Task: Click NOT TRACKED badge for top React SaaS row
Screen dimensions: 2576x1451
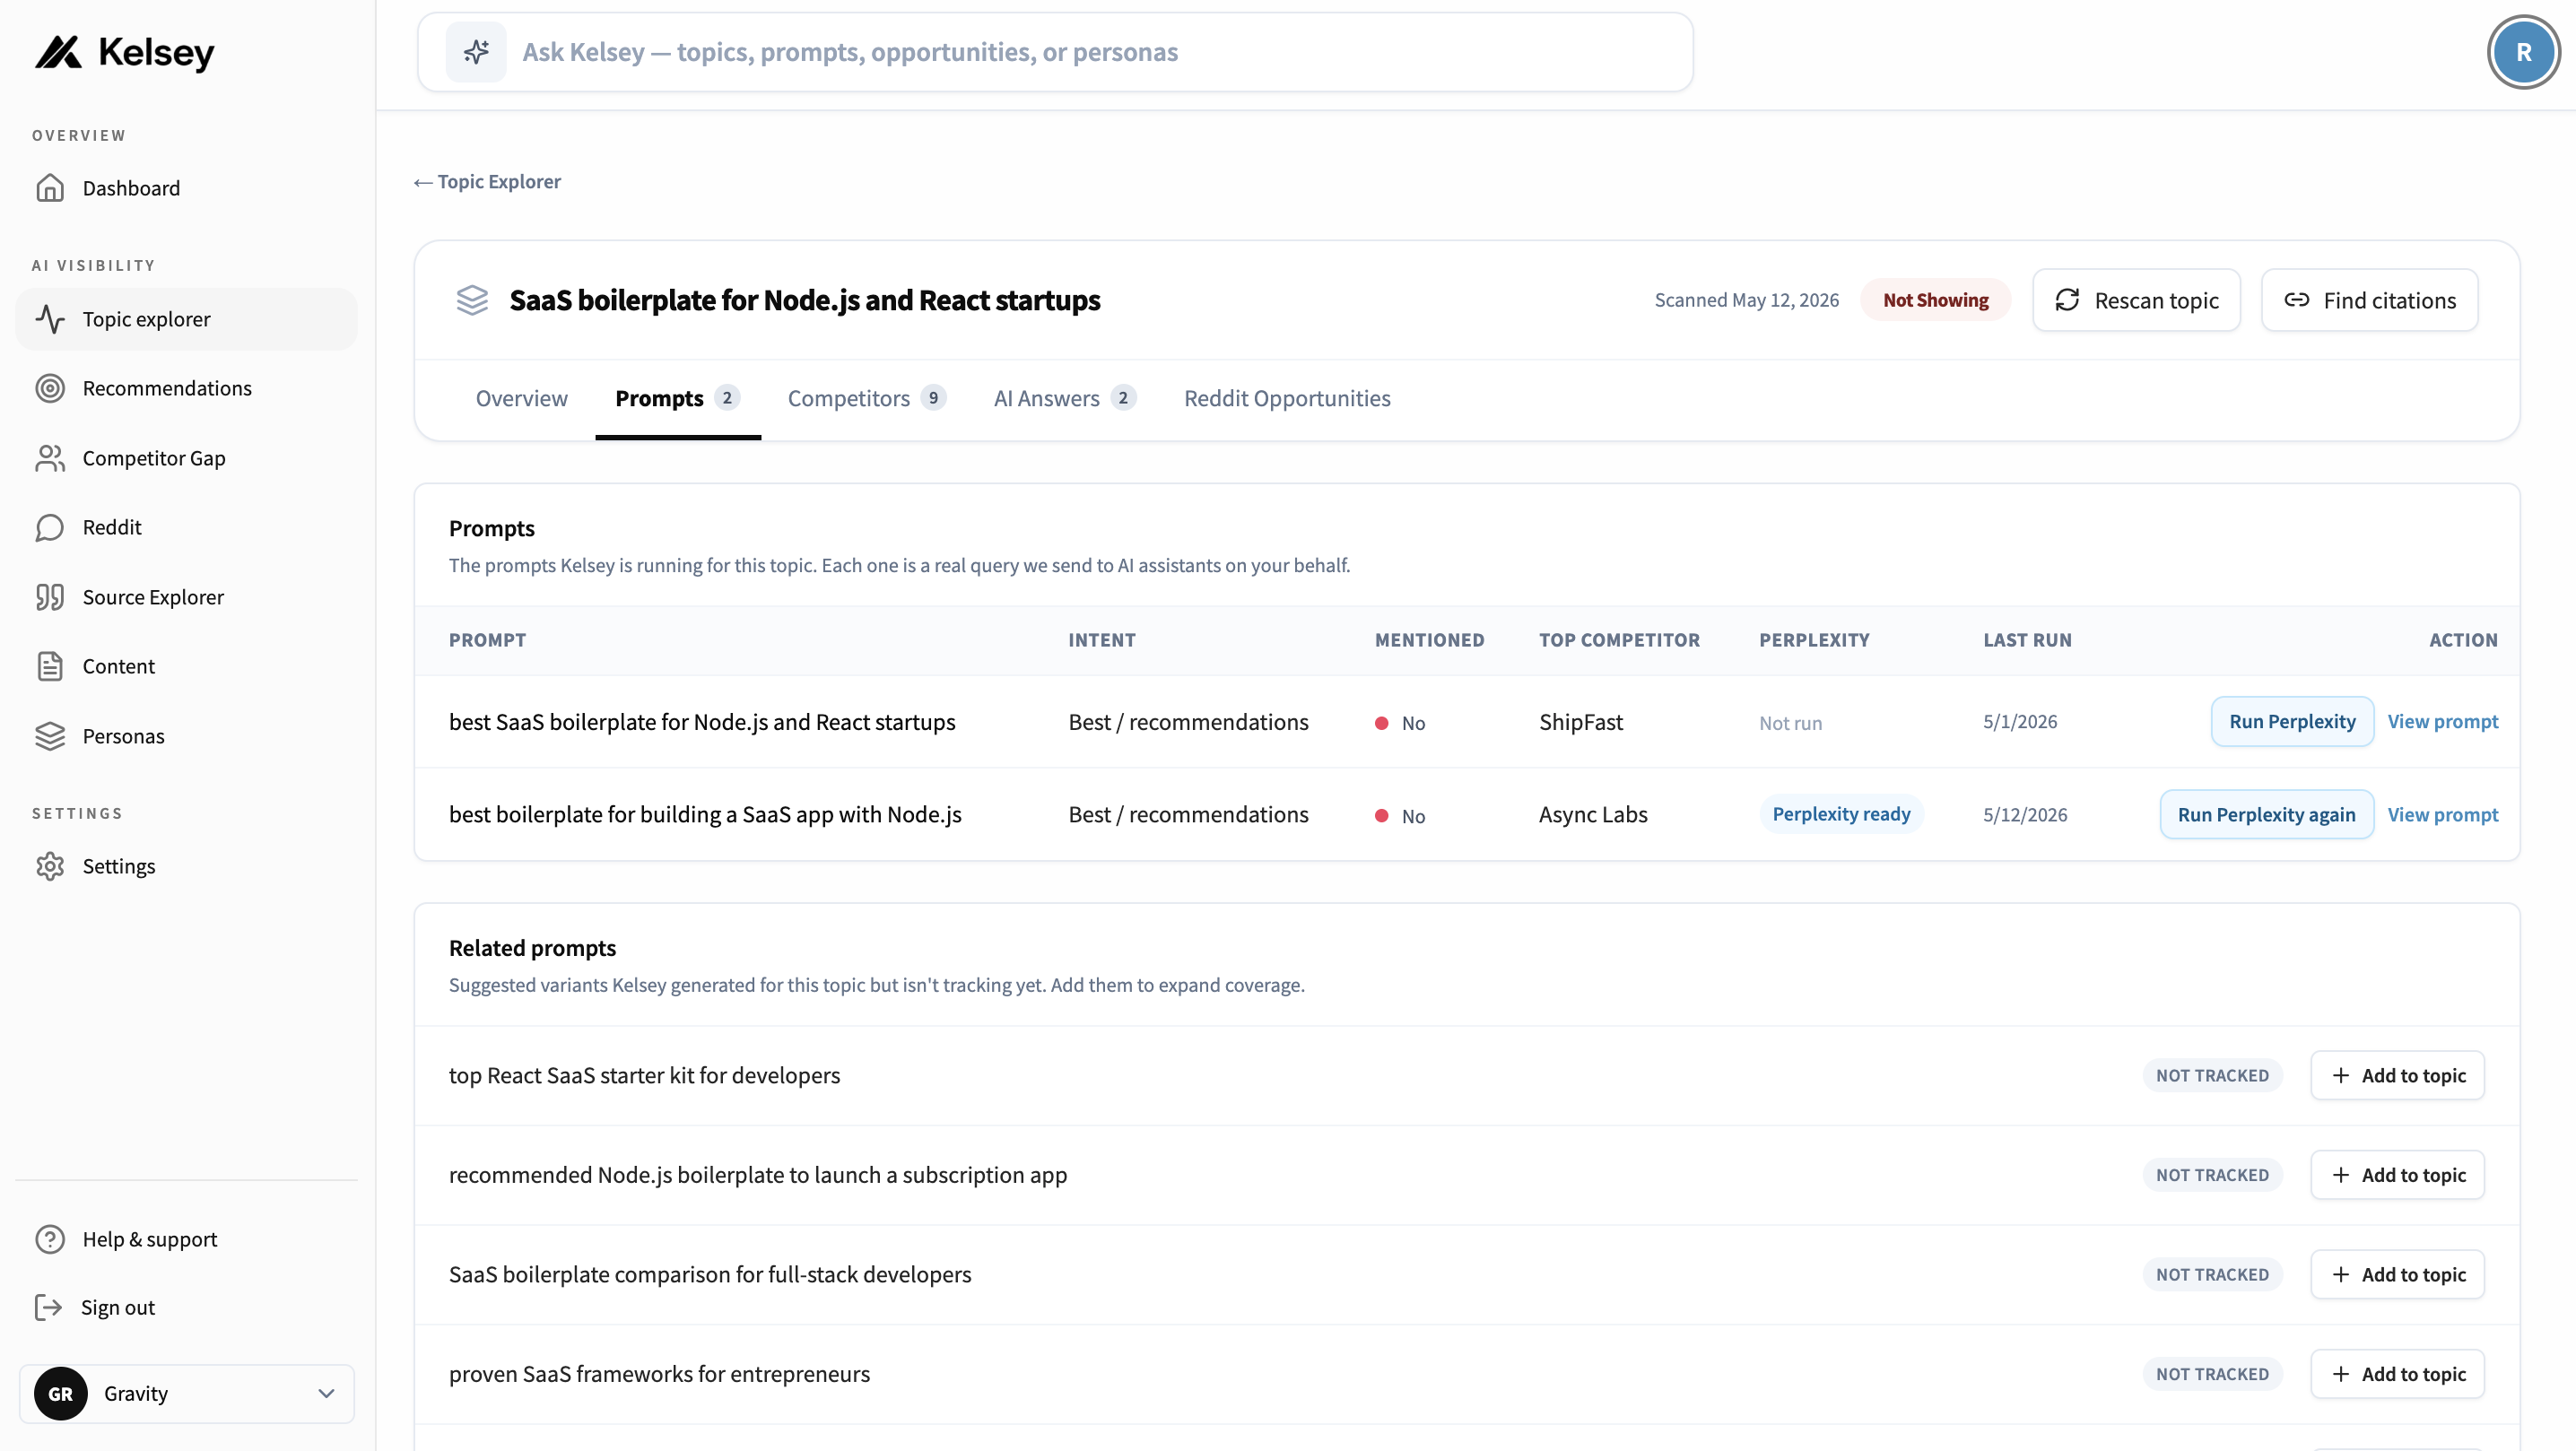Action: (x=2212, y=1075)
